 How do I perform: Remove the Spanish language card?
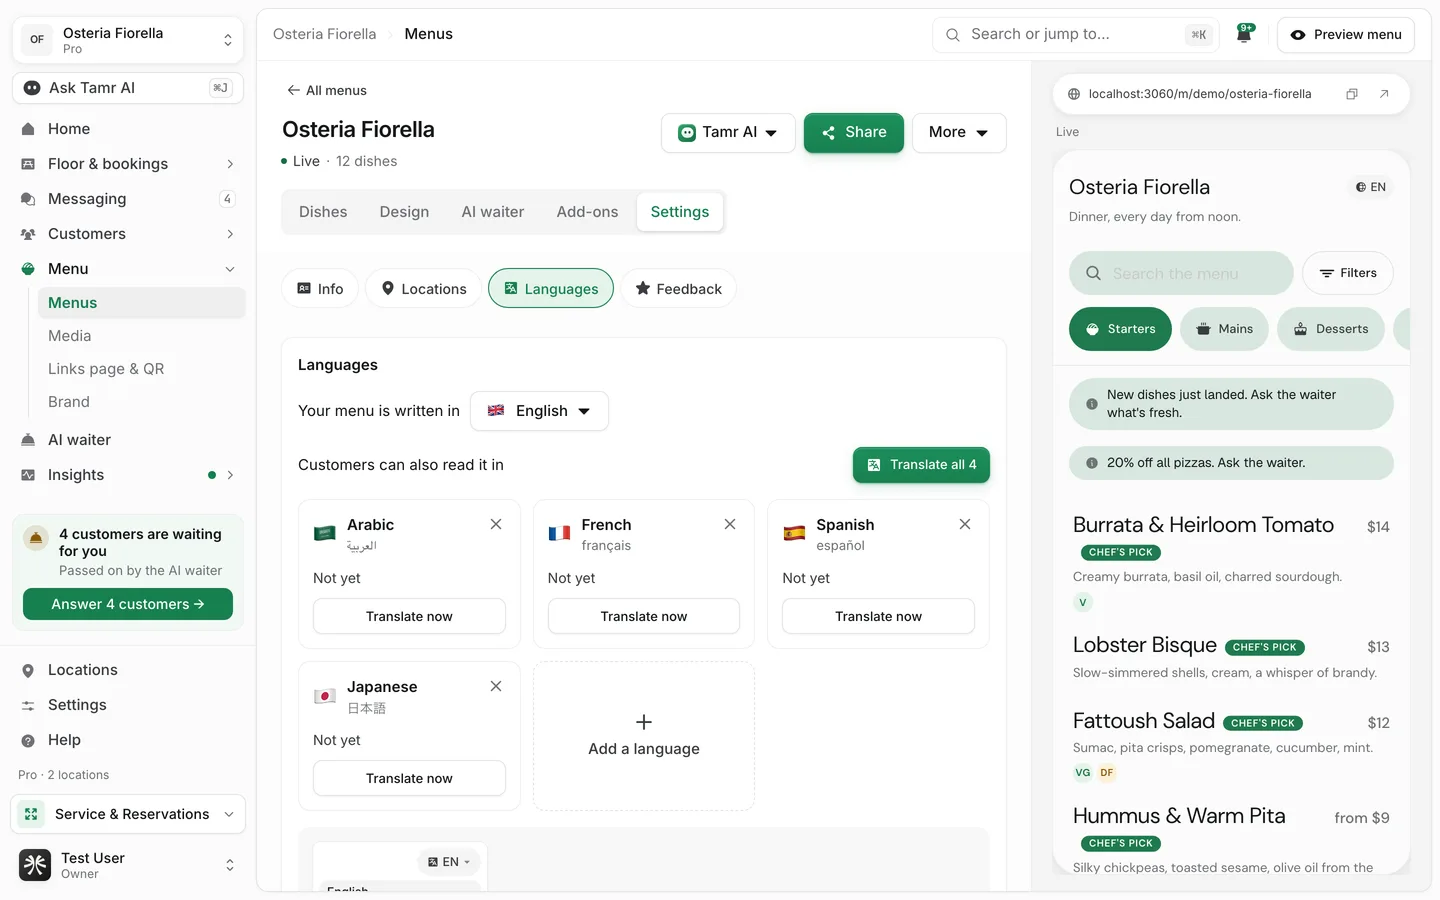click(965, 524)
